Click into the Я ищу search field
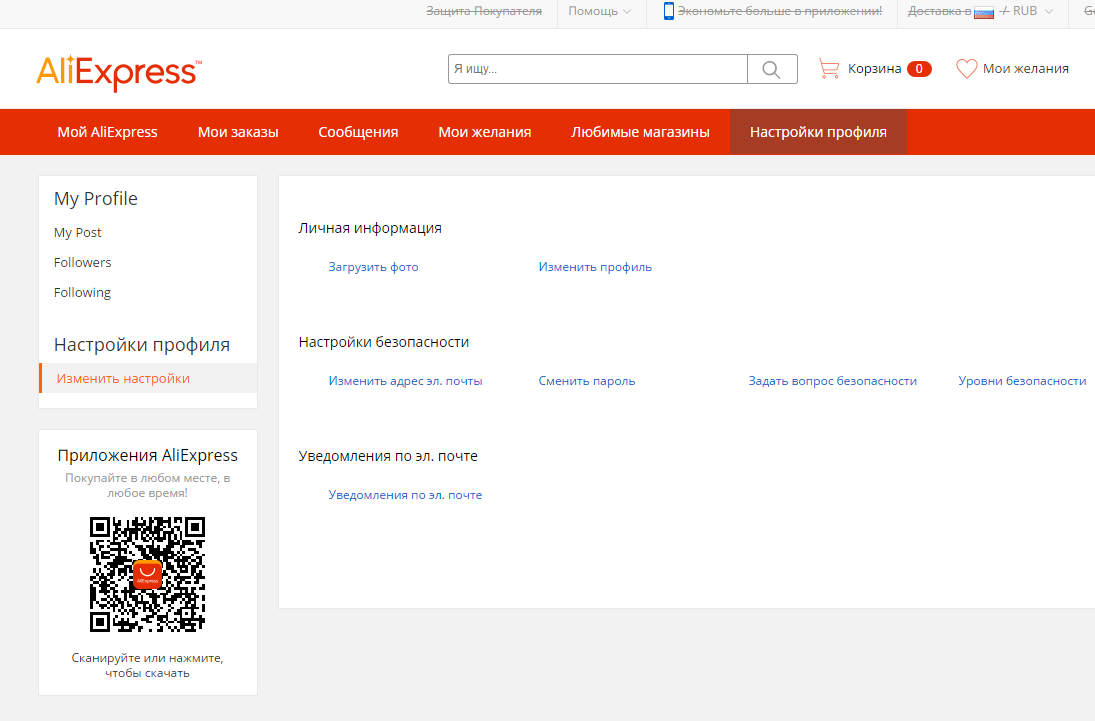Screen dimensions: 1095x721 click(598, 69)
